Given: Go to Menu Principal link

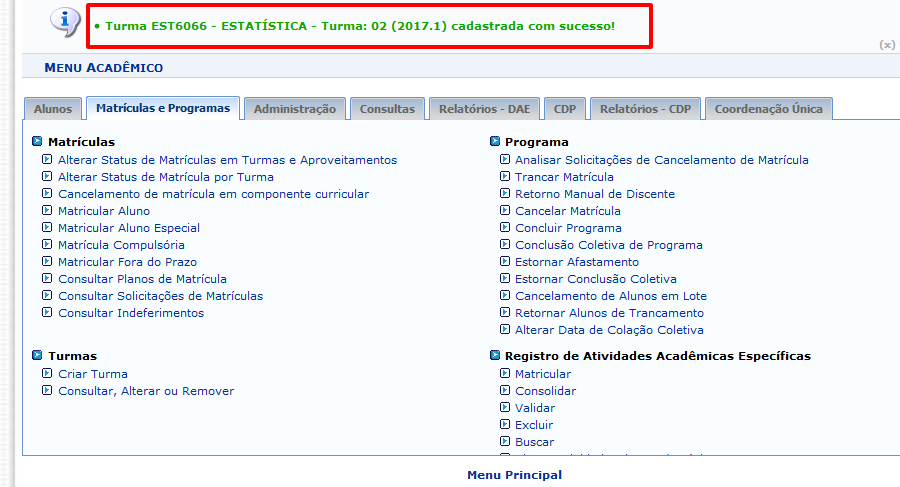Looking at the screenshot, I should point(514,475).
